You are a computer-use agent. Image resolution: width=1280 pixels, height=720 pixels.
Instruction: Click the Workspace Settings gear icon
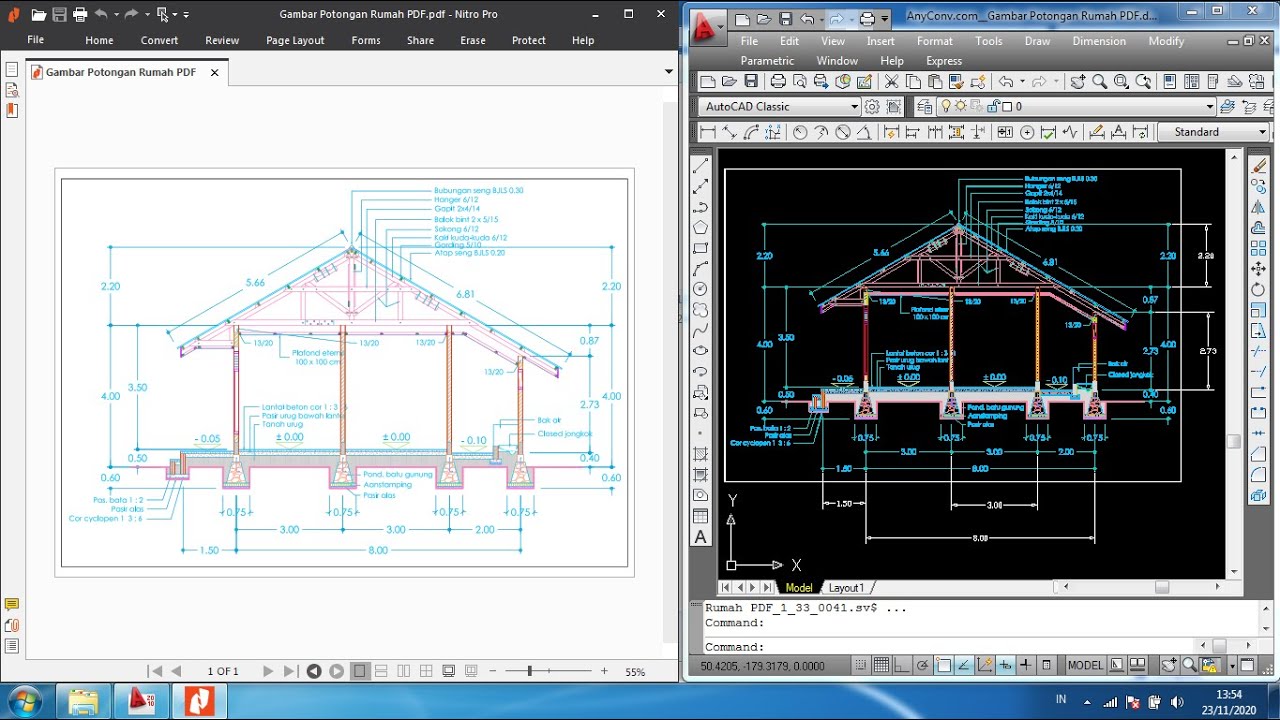coord(872,106)
